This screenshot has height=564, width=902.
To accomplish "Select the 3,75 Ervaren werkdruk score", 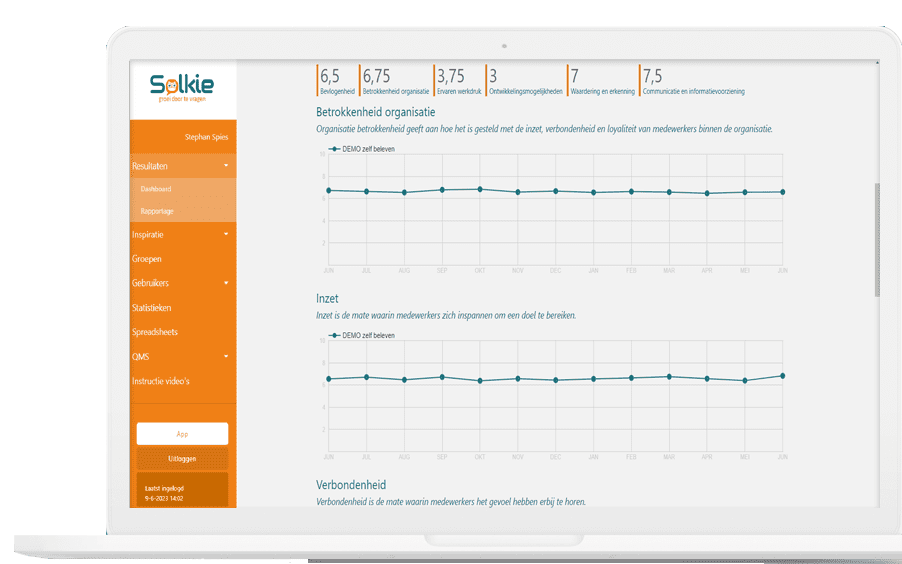I will coord(458,81).
